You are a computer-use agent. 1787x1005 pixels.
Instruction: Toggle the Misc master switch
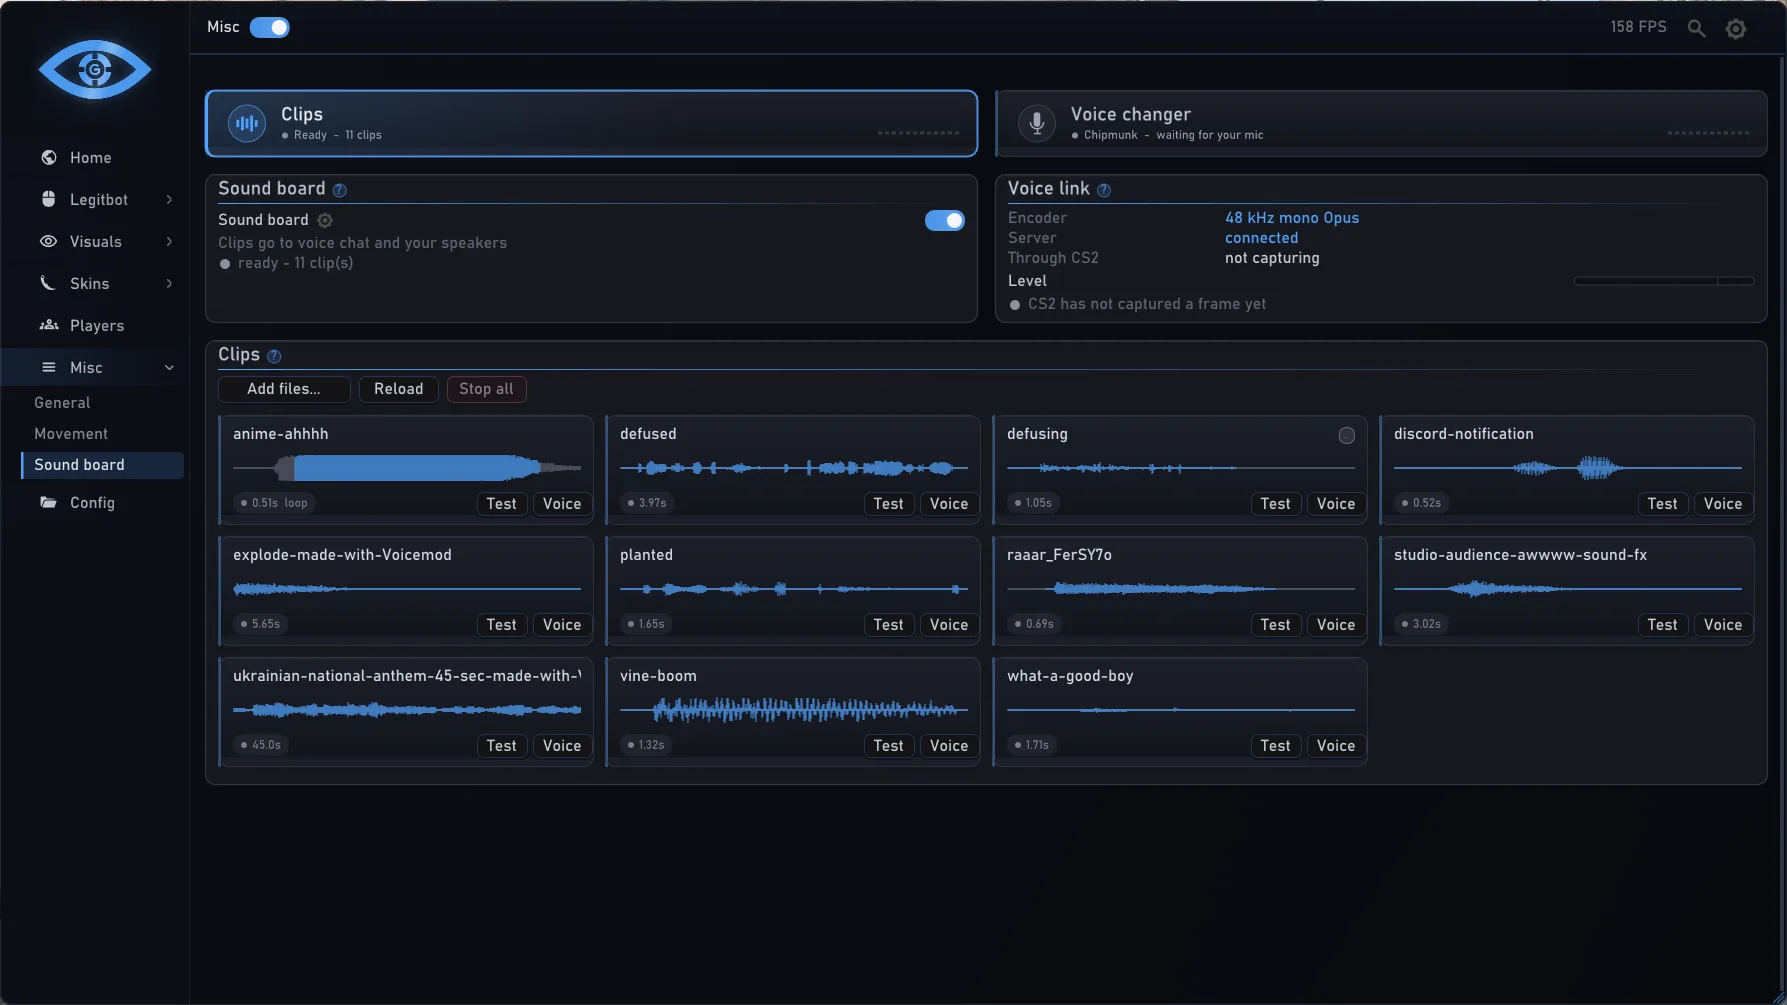270,27
